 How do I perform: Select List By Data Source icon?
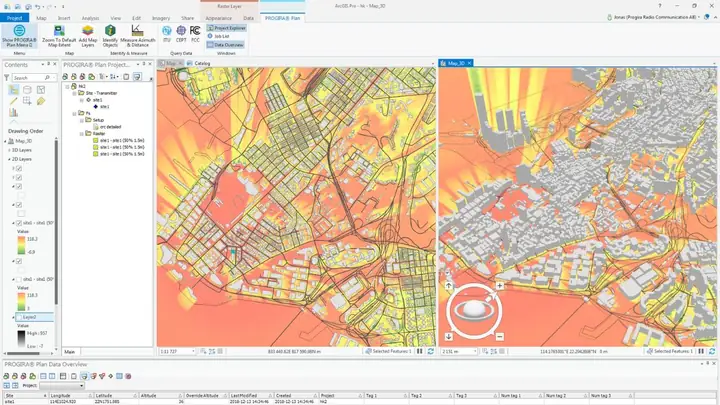(27, 90)
